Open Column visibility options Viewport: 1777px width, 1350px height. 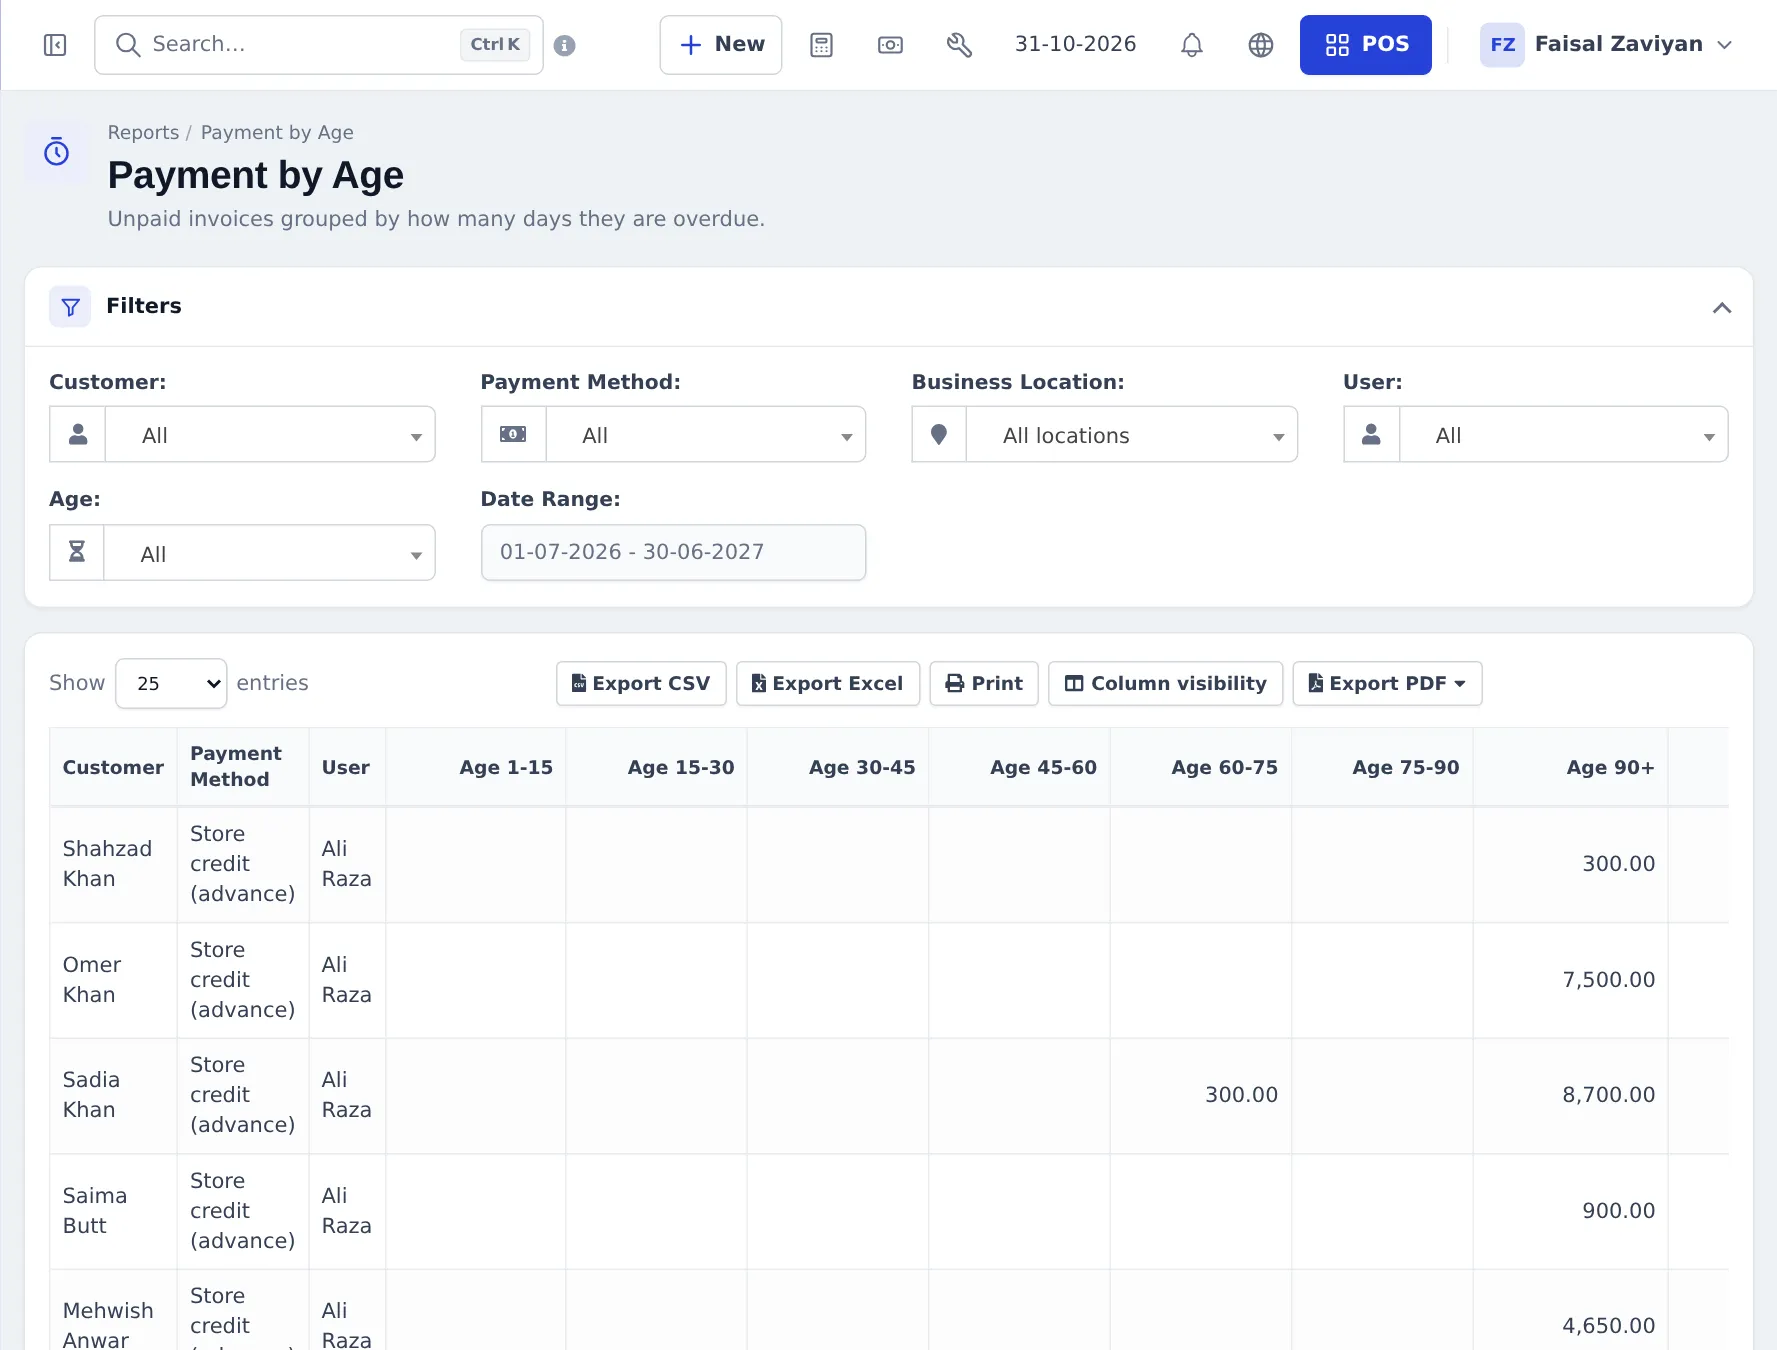[x=1165, y=683]
